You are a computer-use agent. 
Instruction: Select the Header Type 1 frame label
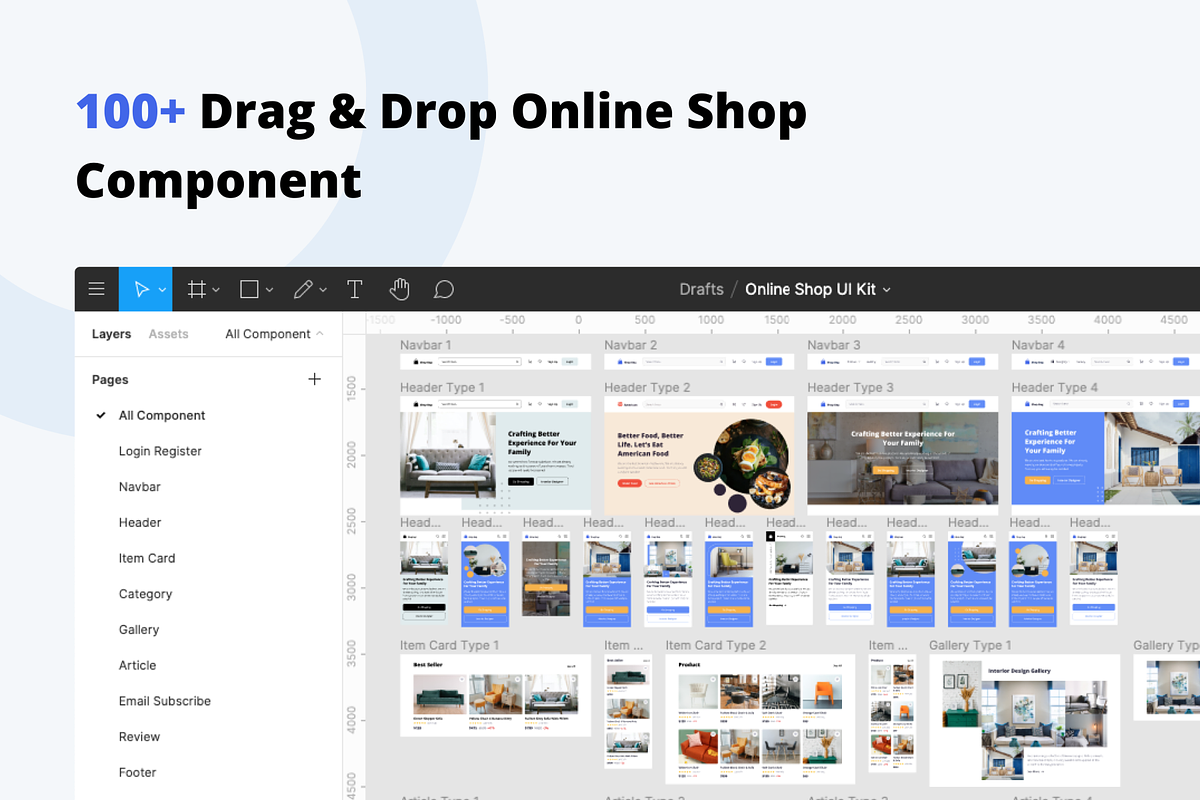point(443,387)
